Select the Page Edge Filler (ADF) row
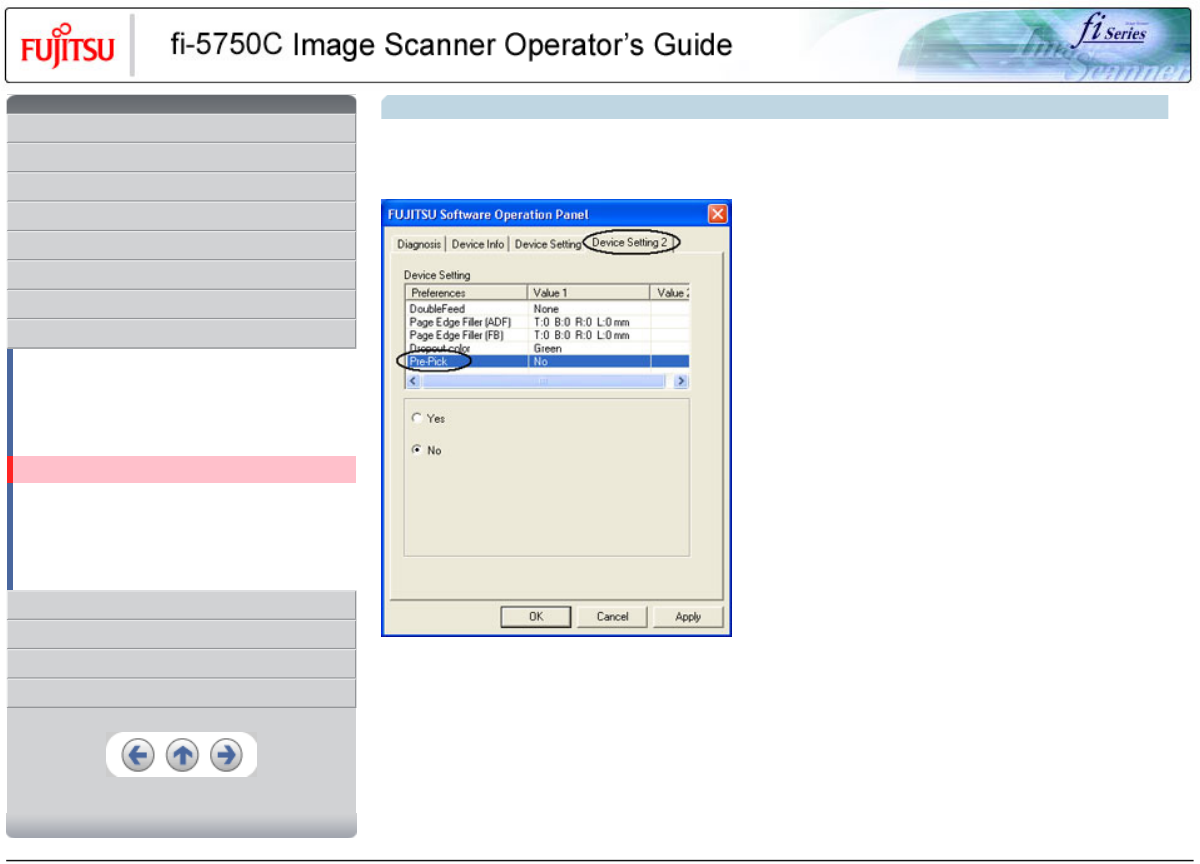Image resolution: width=1200 pixels, height=864 pixels. pyautogui.click(x=547, y=322)
